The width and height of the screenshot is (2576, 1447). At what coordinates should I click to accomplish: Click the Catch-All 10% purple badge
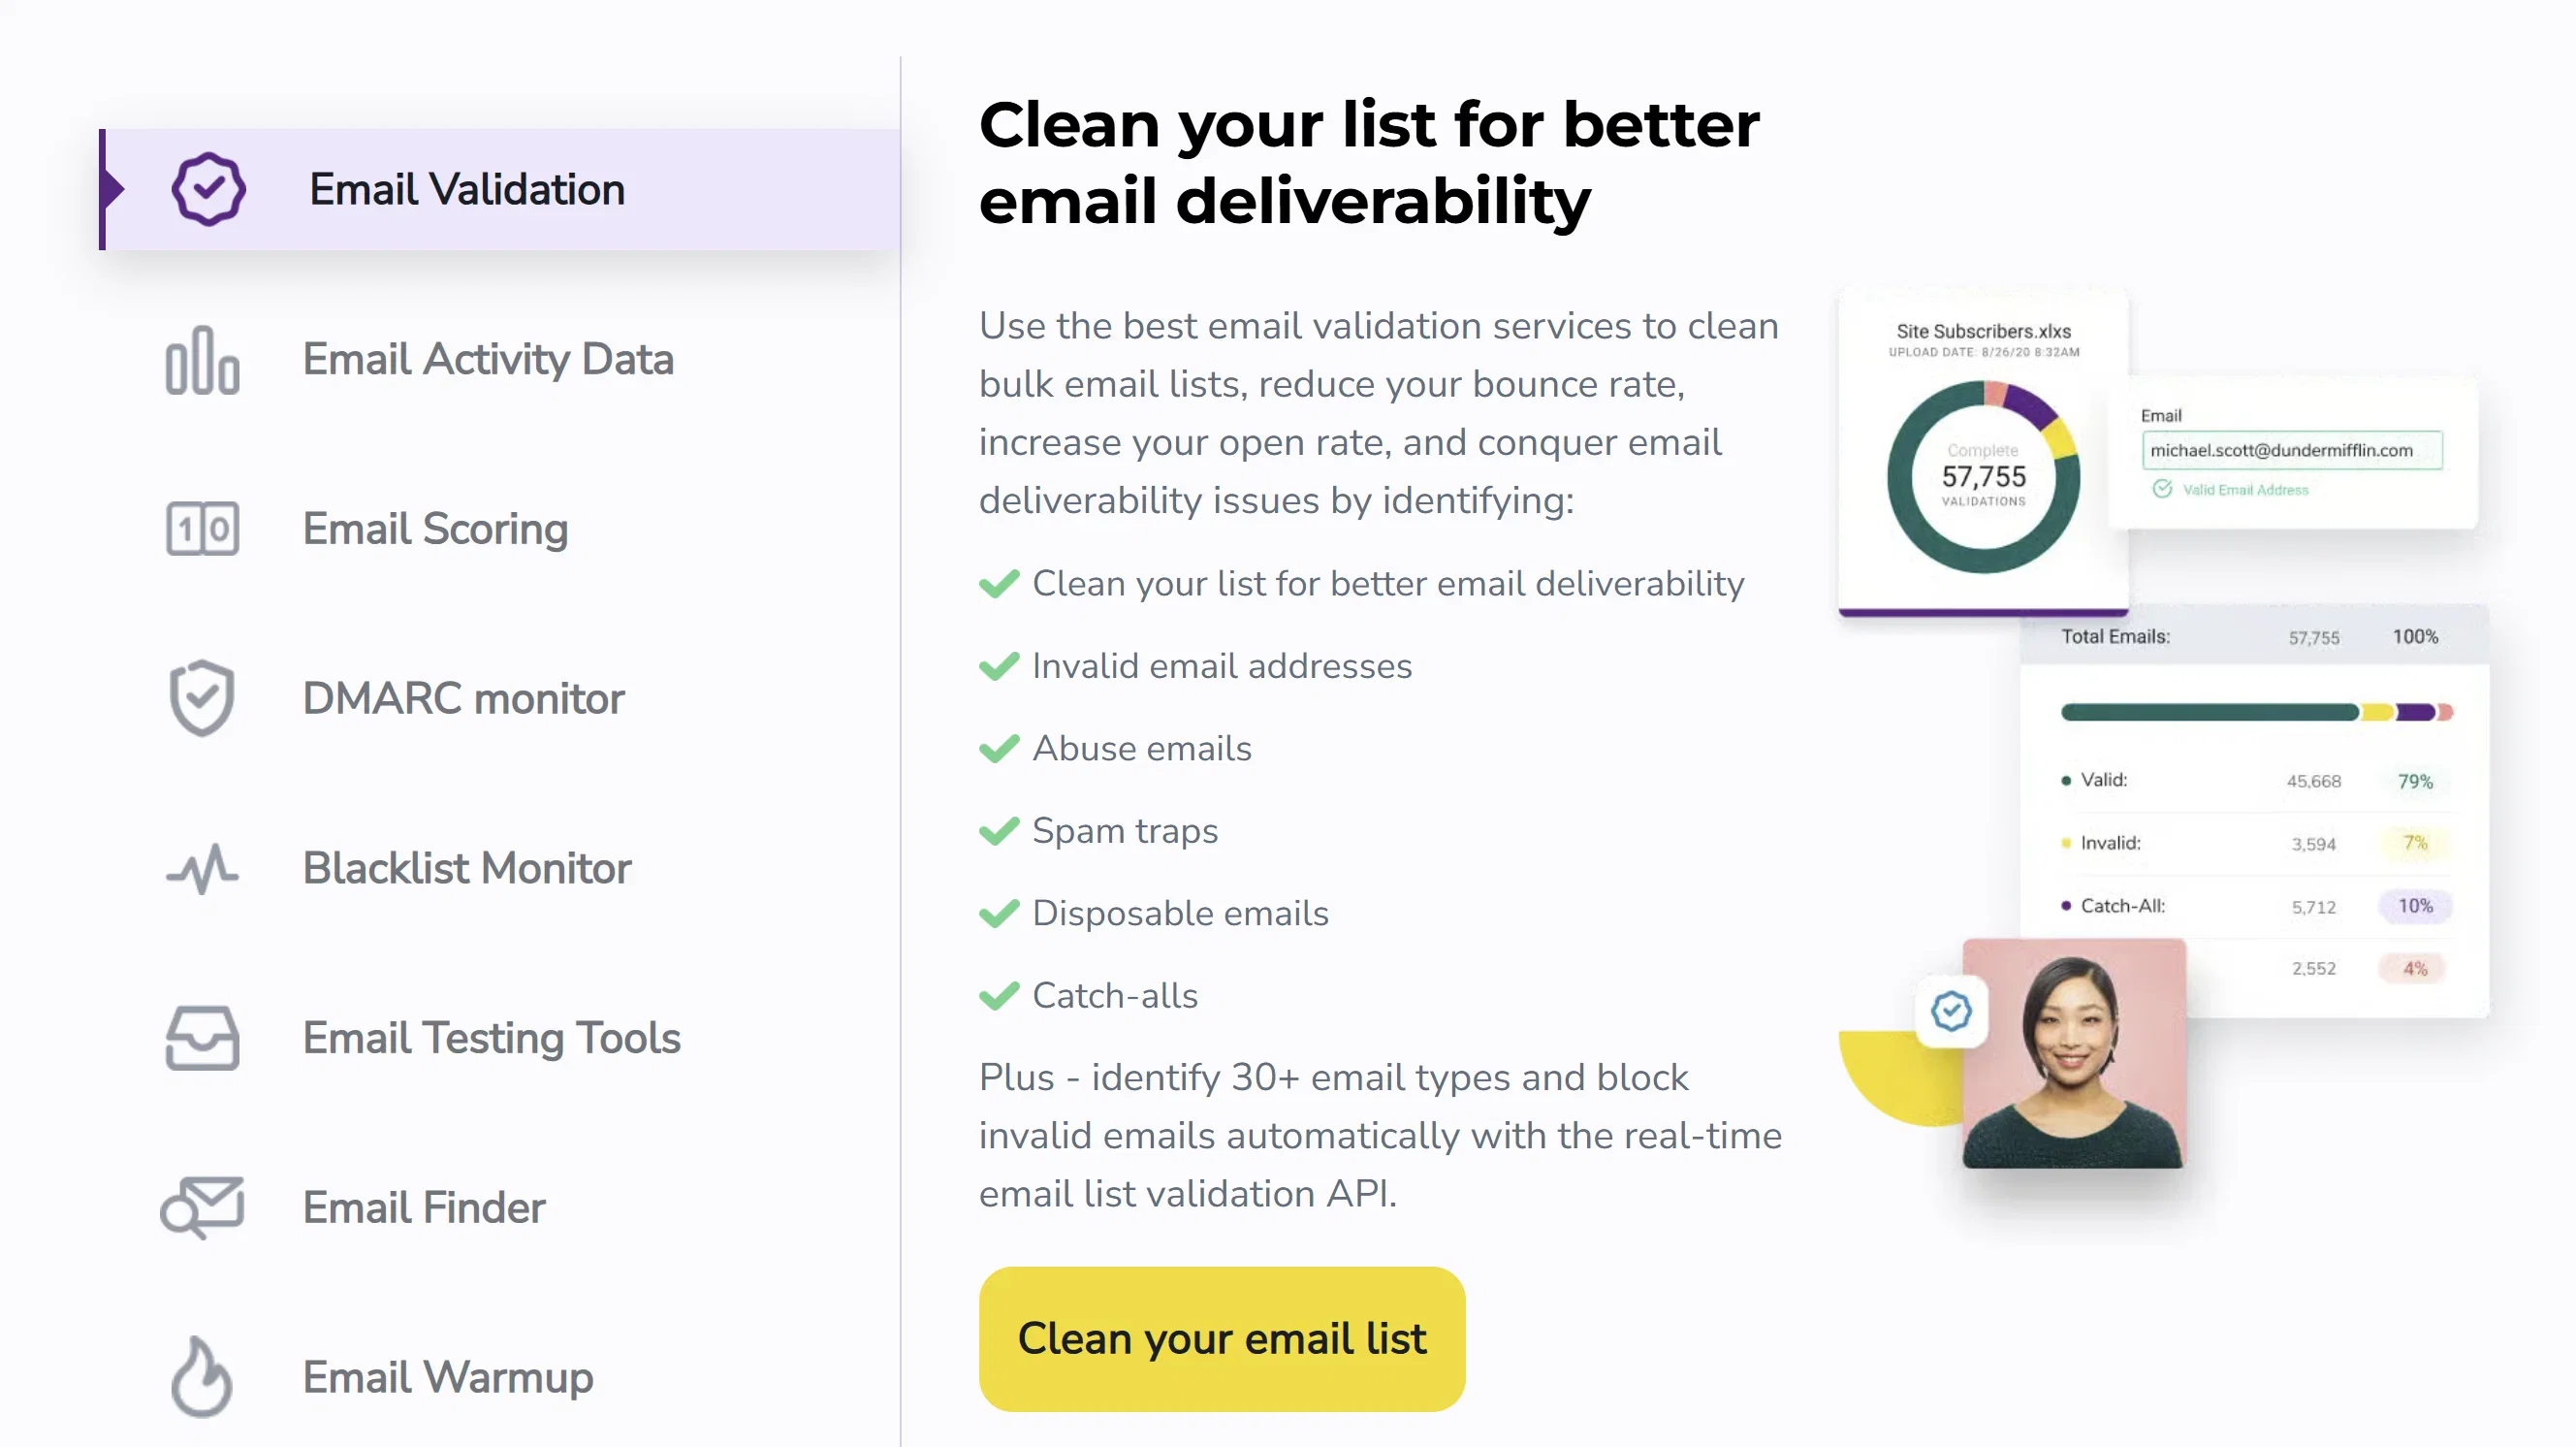[x=2415, y=906]
